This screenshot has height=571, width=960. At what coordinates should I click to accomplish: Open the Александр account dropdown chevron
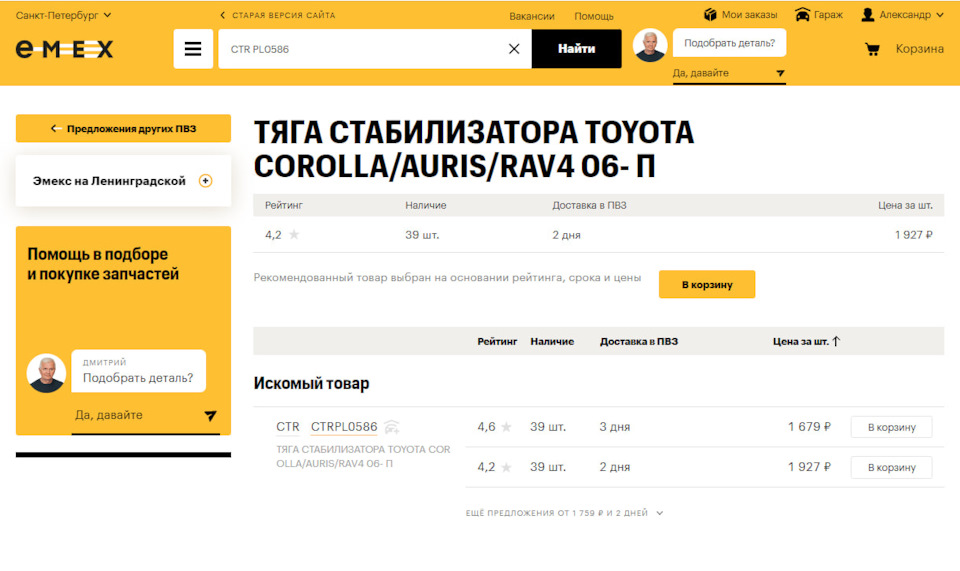(x=940, y=15)
